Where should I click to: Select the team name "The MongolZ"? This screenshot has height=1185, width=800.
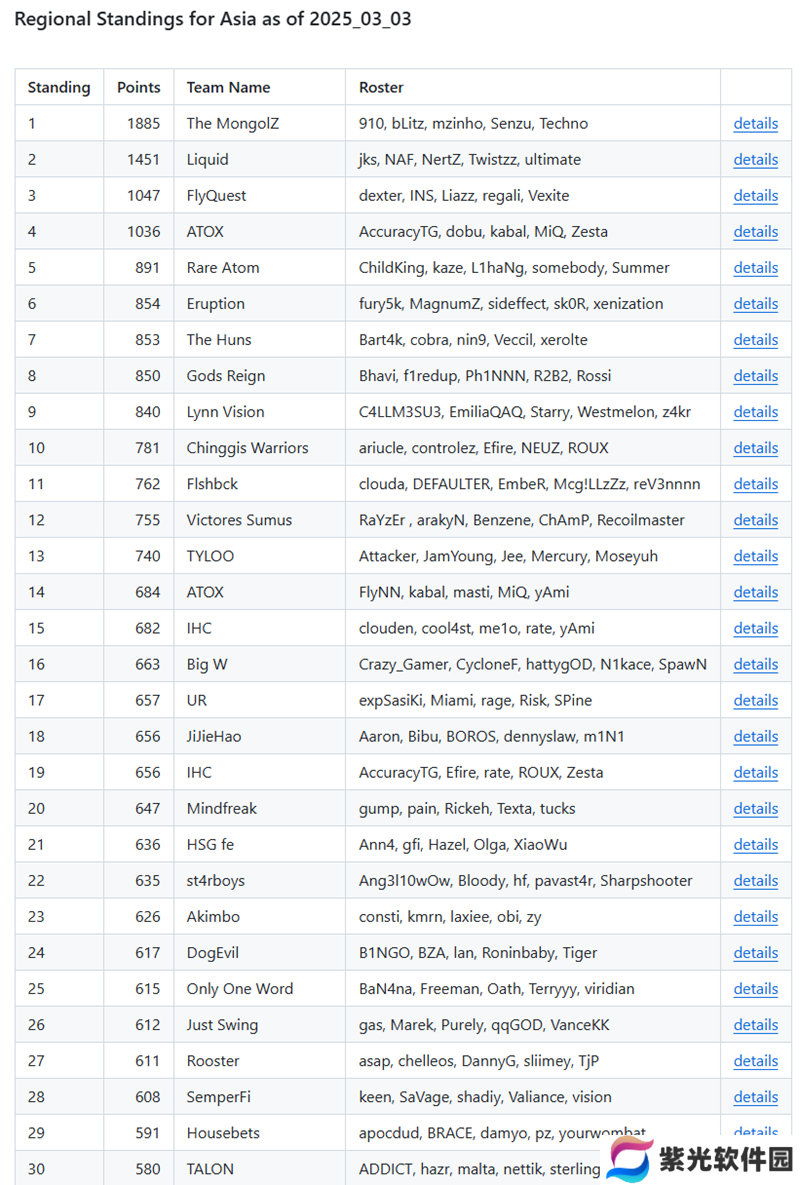pos(233,123)
